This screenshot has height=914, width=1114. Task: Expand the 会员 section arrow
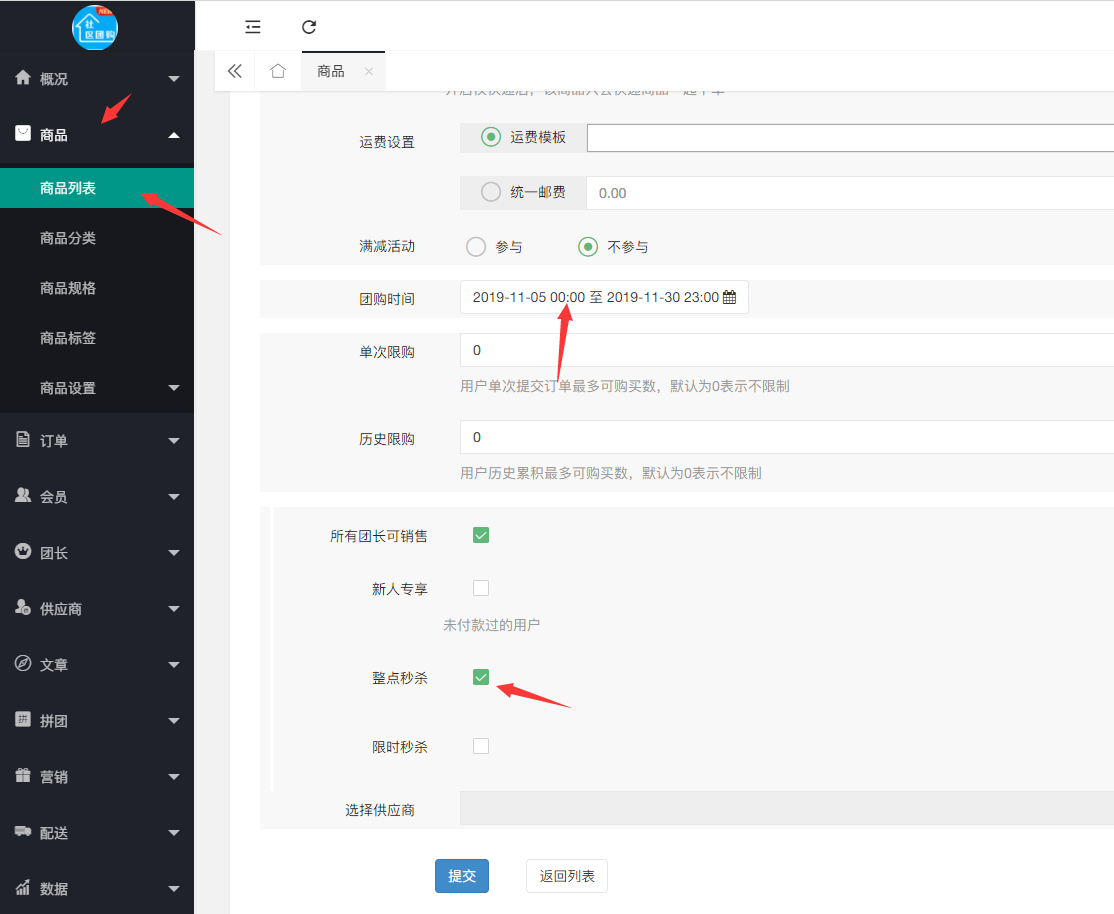(174, 497)
